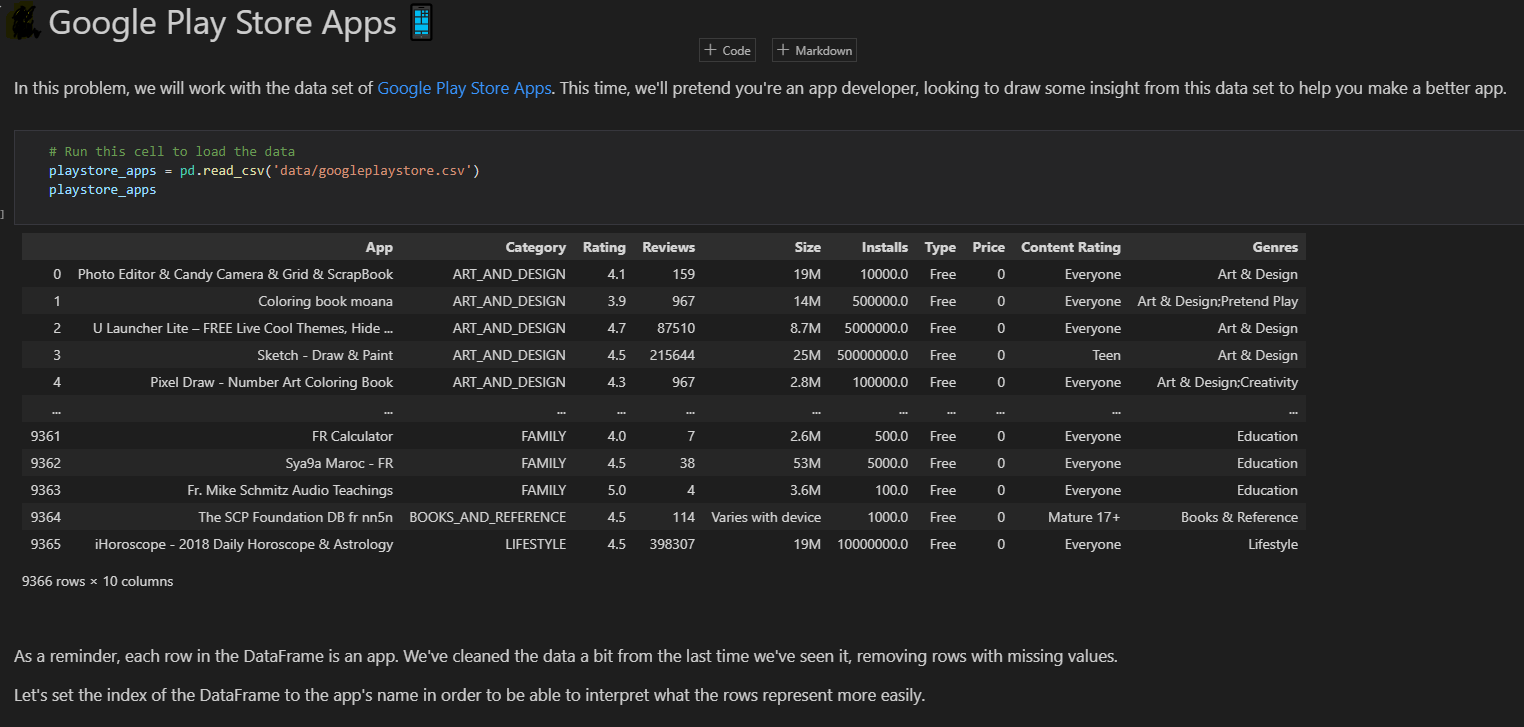Click the row index 9365

point(46,544)
